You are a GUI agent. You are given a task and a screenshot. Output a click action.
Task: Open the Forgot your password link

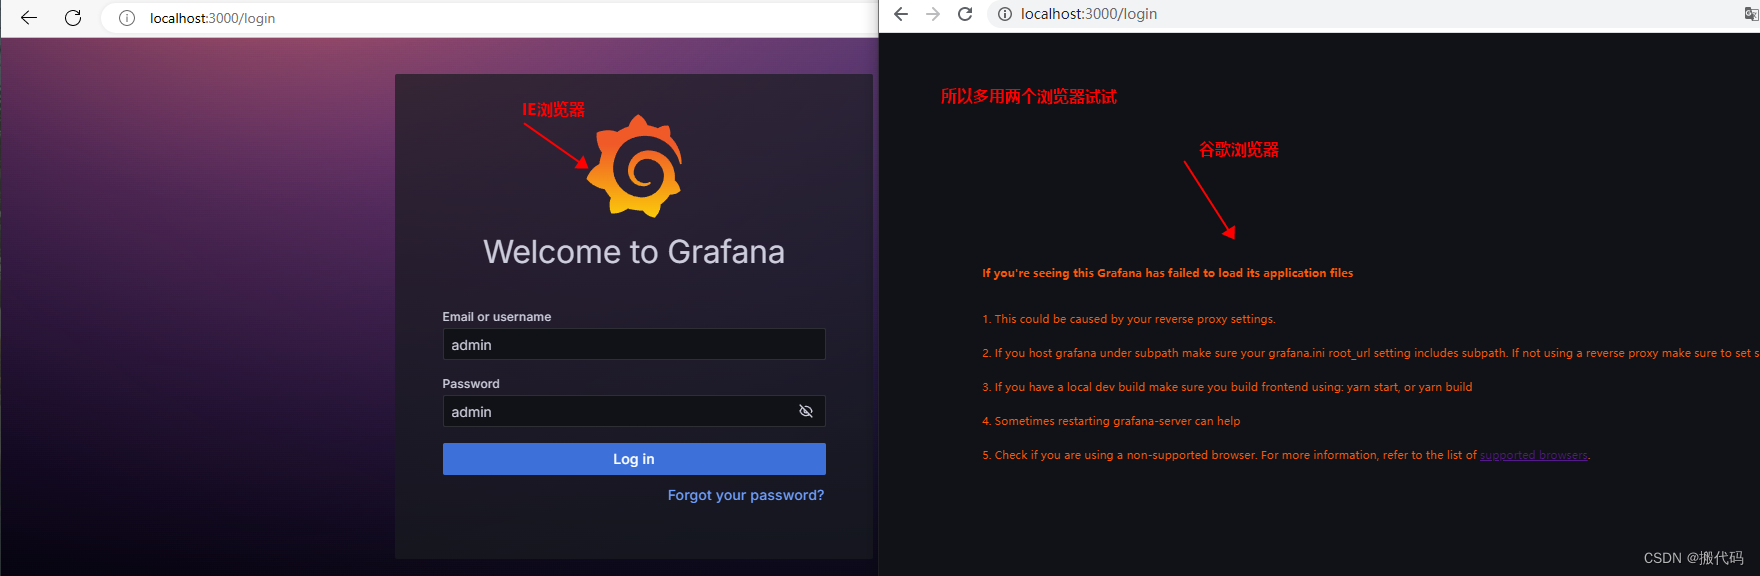[746, 495]
